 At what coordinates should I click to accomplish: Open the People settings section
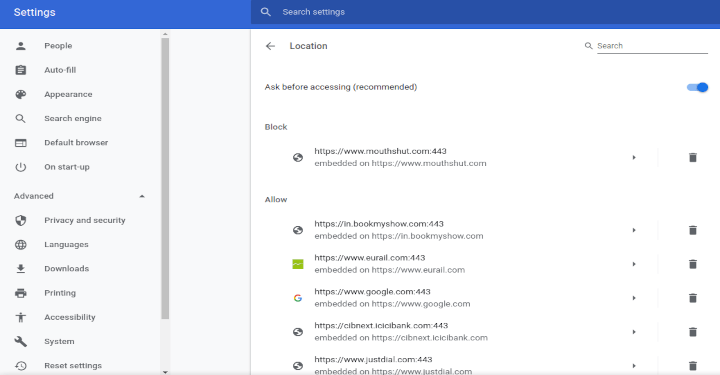(x=58, y=46)
